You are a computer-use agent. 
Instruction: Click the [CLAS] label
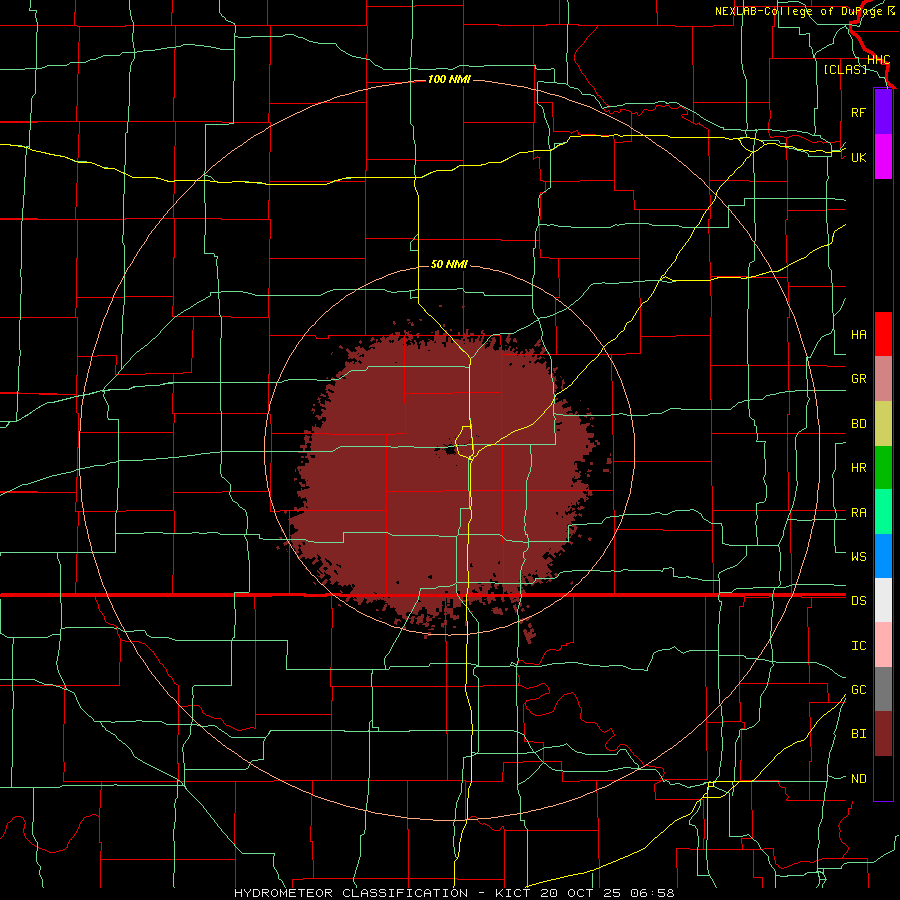coord(845,69)
